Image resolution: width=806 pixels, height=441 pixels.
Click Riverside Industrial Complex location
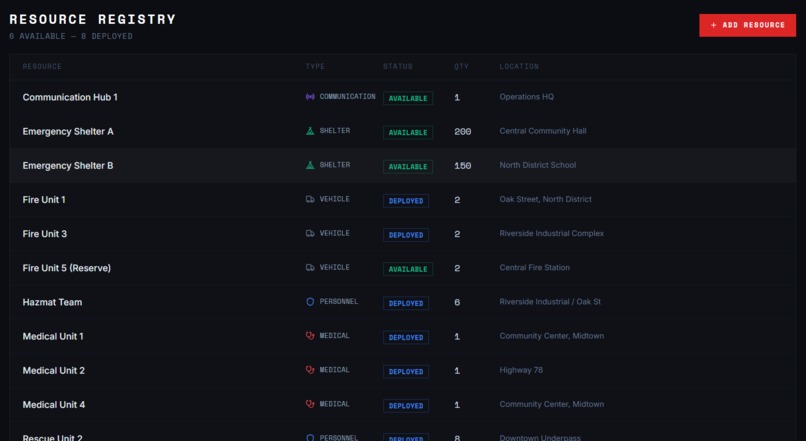[x=552, y=233]
